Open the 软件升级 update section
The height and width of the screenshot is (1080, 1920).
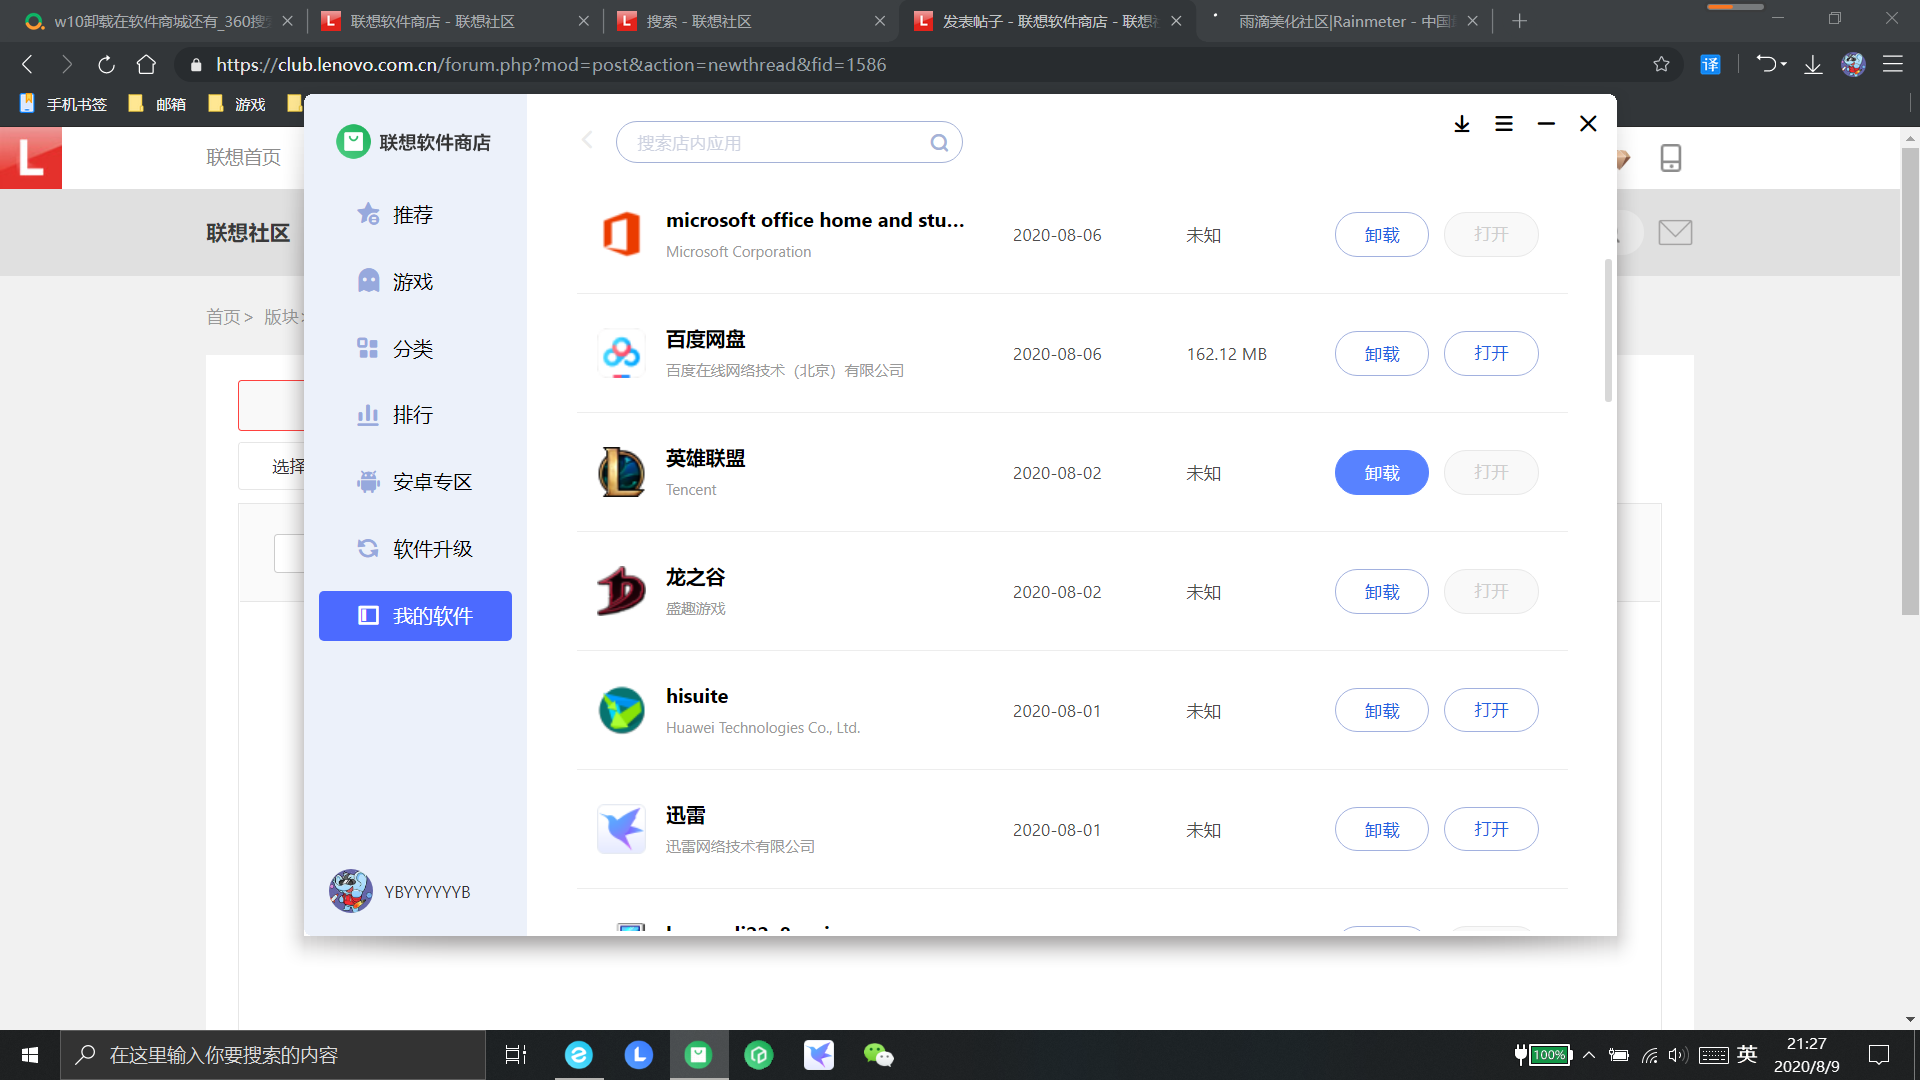click(x=415, y=549)
